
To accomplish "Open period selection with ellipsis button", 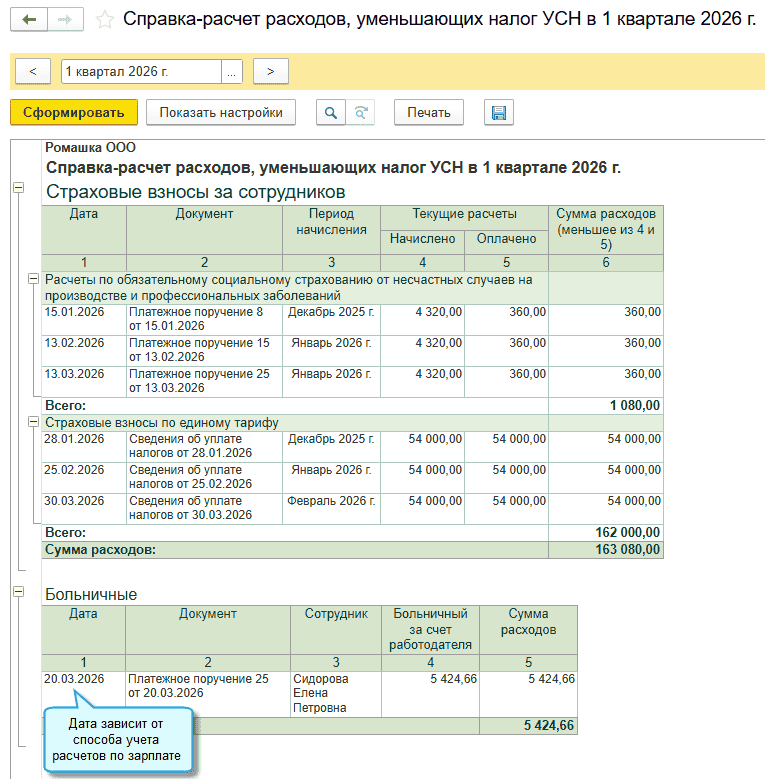I will tap(232, 71).
